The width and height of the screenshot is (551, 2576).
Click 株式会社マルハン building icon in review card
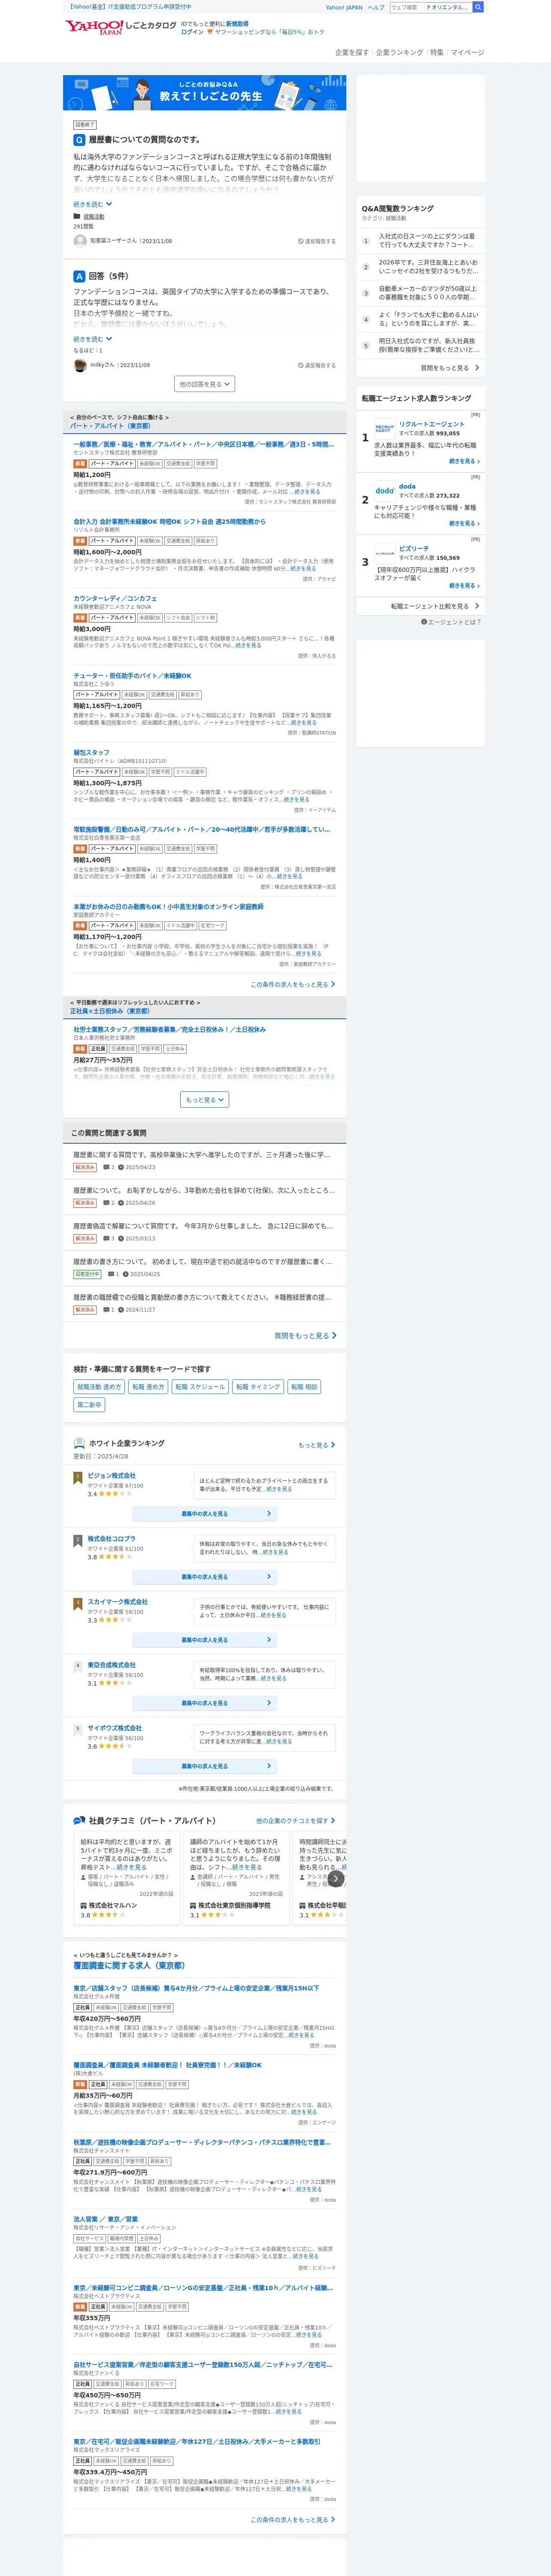point(84,1906)
